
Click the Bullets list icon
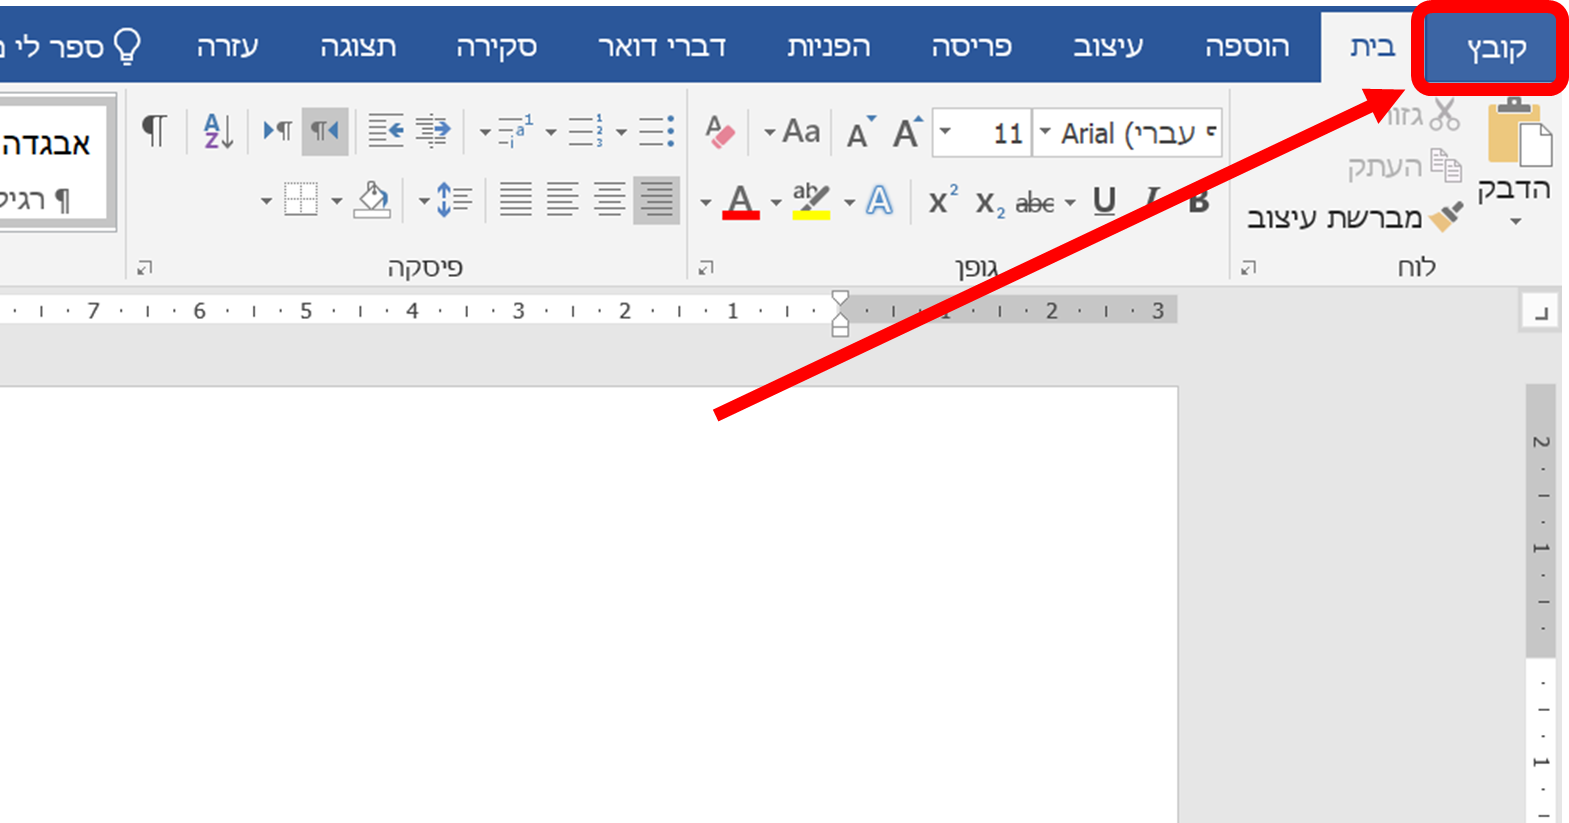click(656, 131)
